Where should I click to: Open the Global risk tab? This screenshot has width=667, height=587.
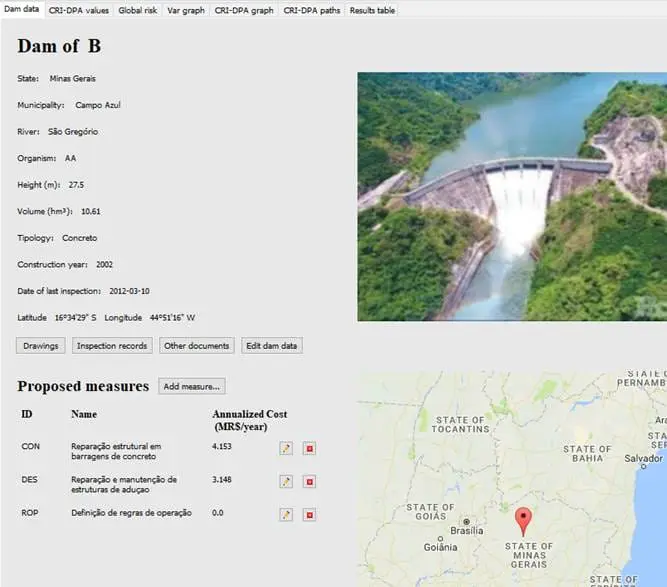tap(137, 9)
